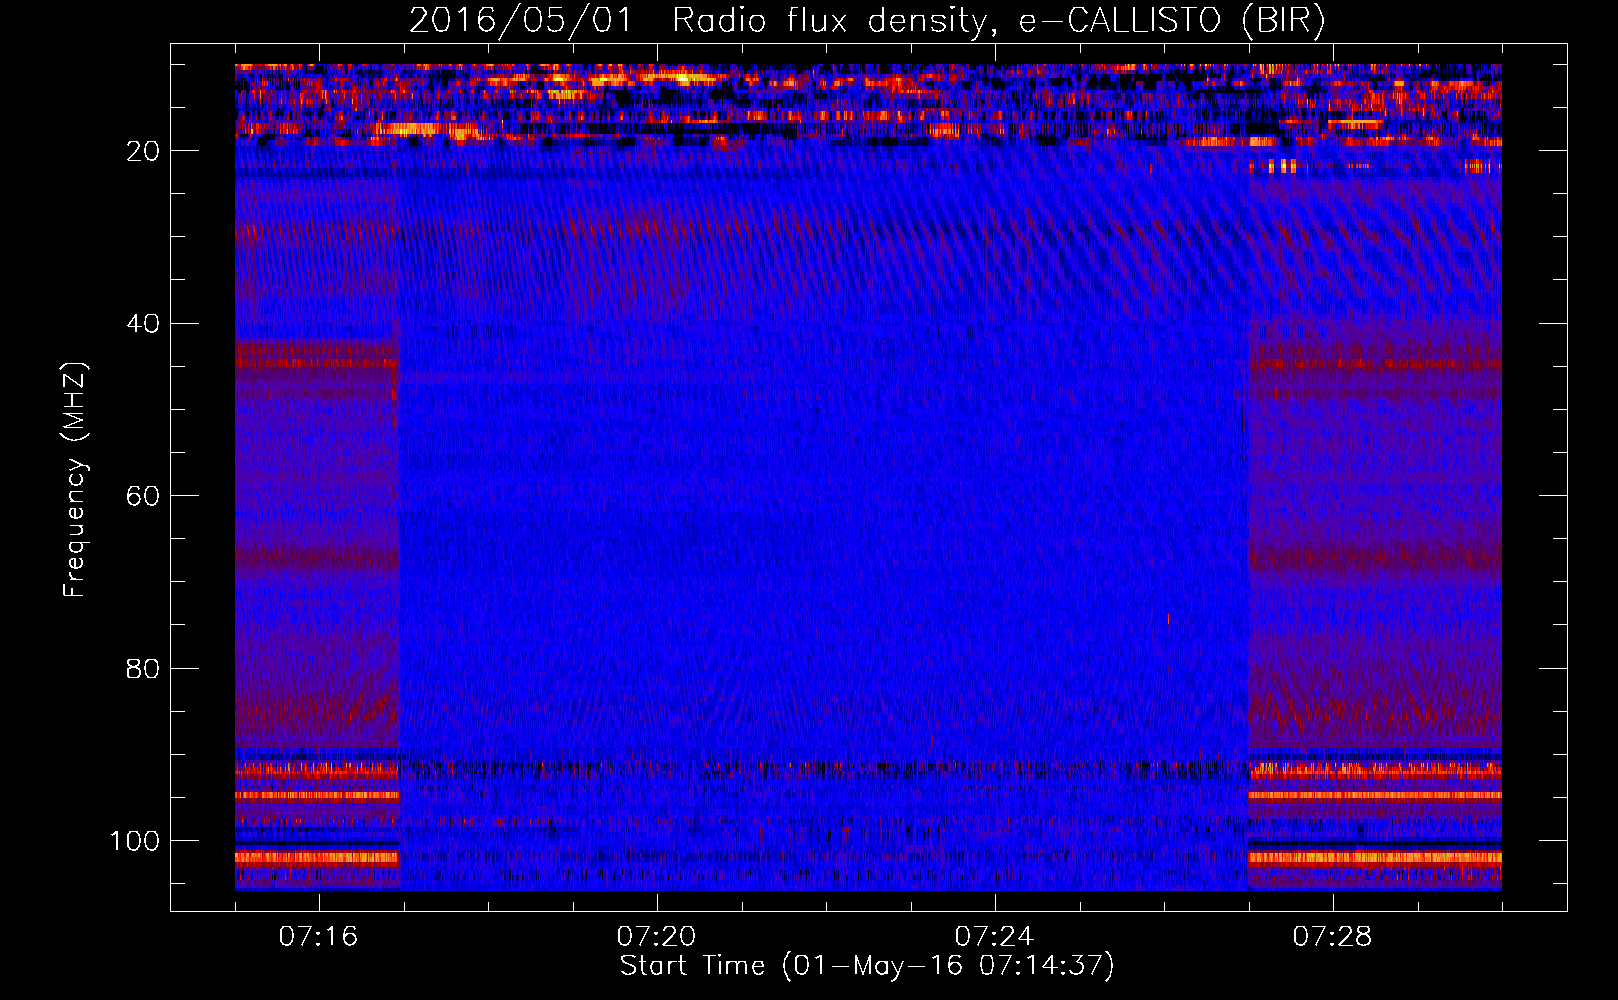Click the 07:24 time tick label
1618x1000 pixels.
click(x=994, y=937)
